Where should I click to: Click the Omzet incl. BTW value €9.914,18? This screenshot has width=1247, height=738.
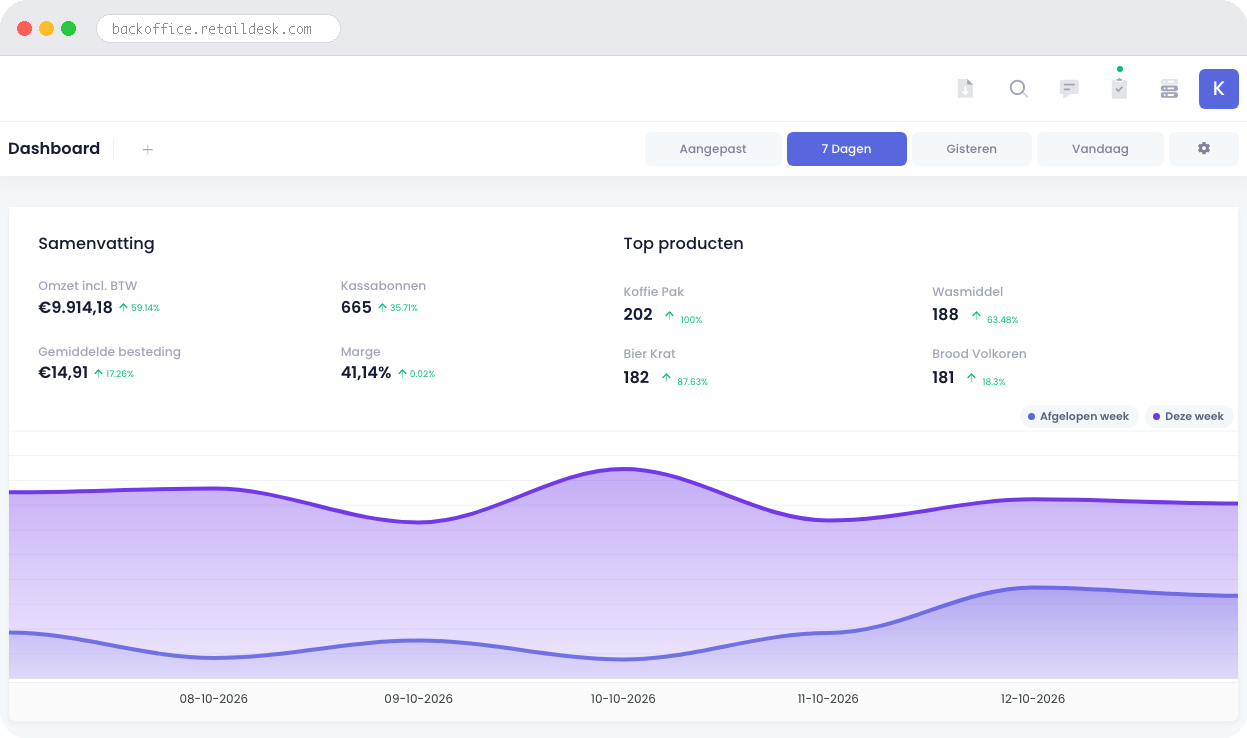pyautogui.click(x=75, y=308)
